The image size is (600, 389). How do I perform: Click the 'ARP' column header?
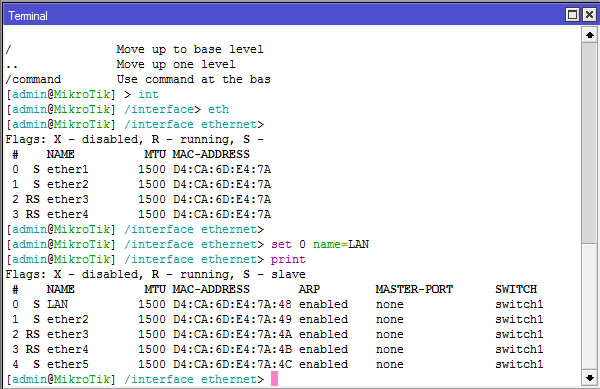(x=309, y=289)
